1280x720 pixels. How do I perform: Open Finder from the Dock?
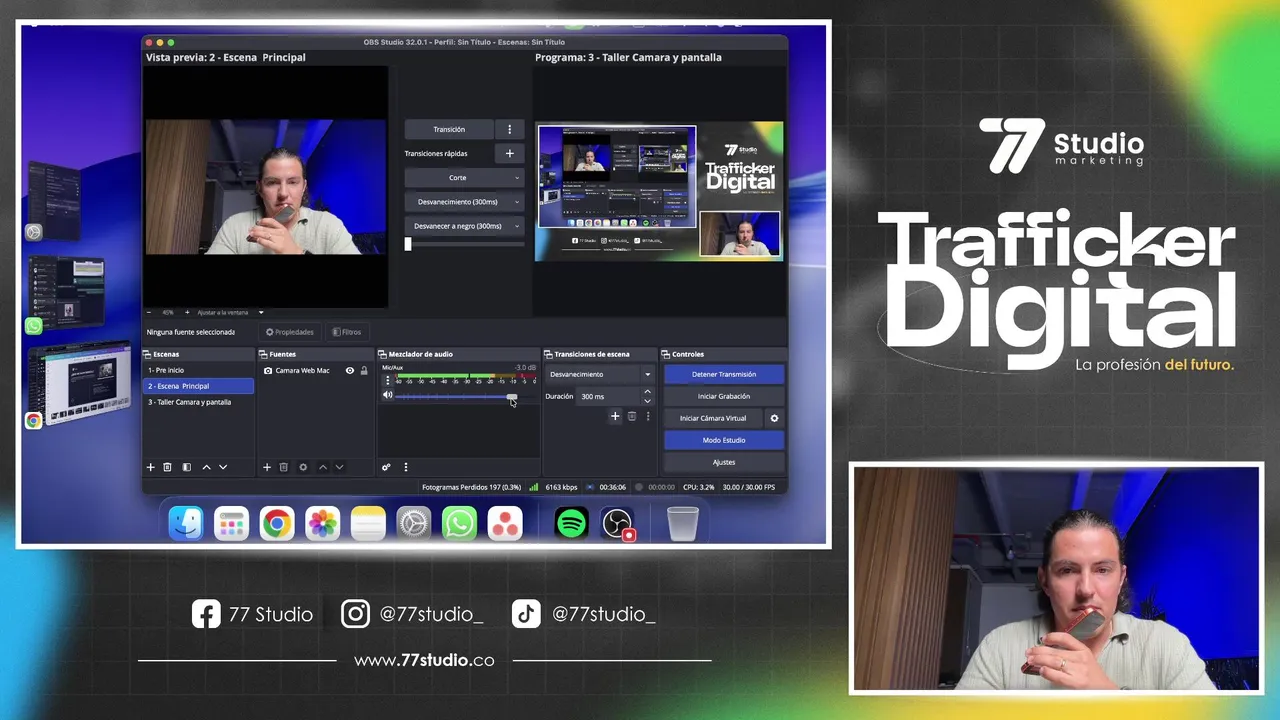click(x=186, y=523)
